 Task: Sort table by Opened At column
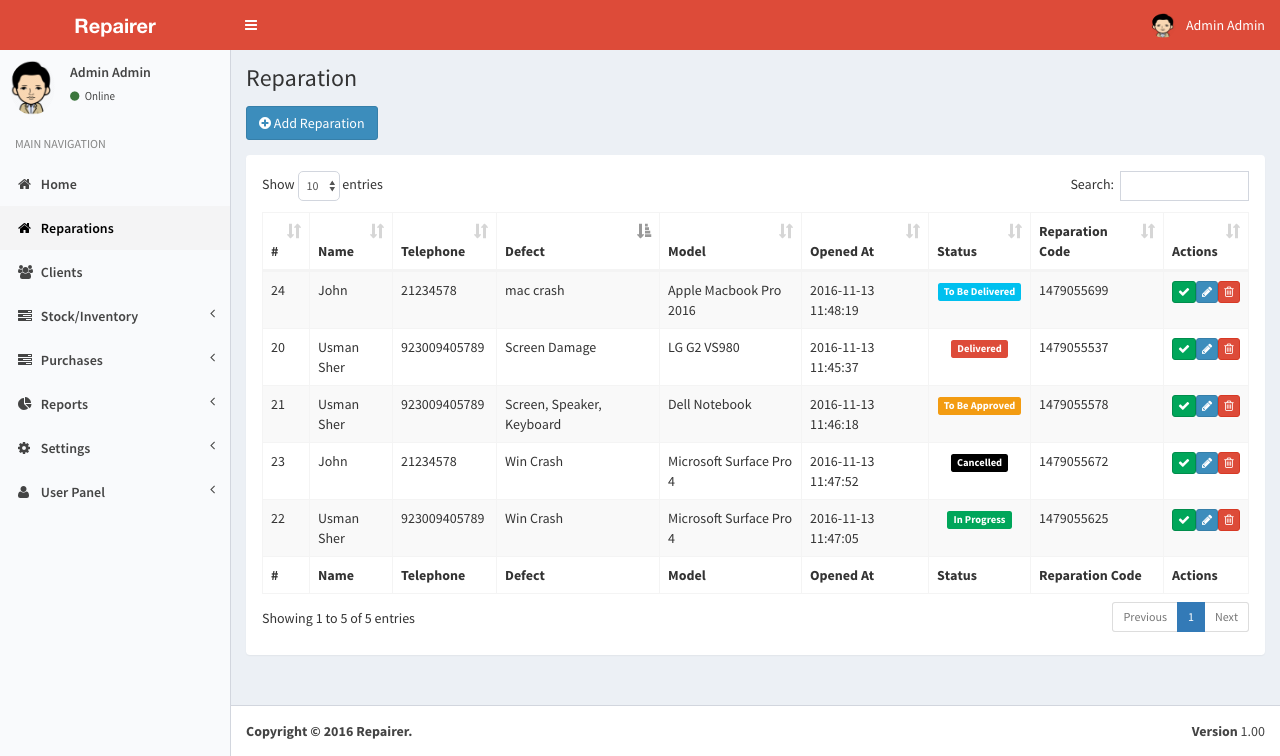tap(912, 231)
